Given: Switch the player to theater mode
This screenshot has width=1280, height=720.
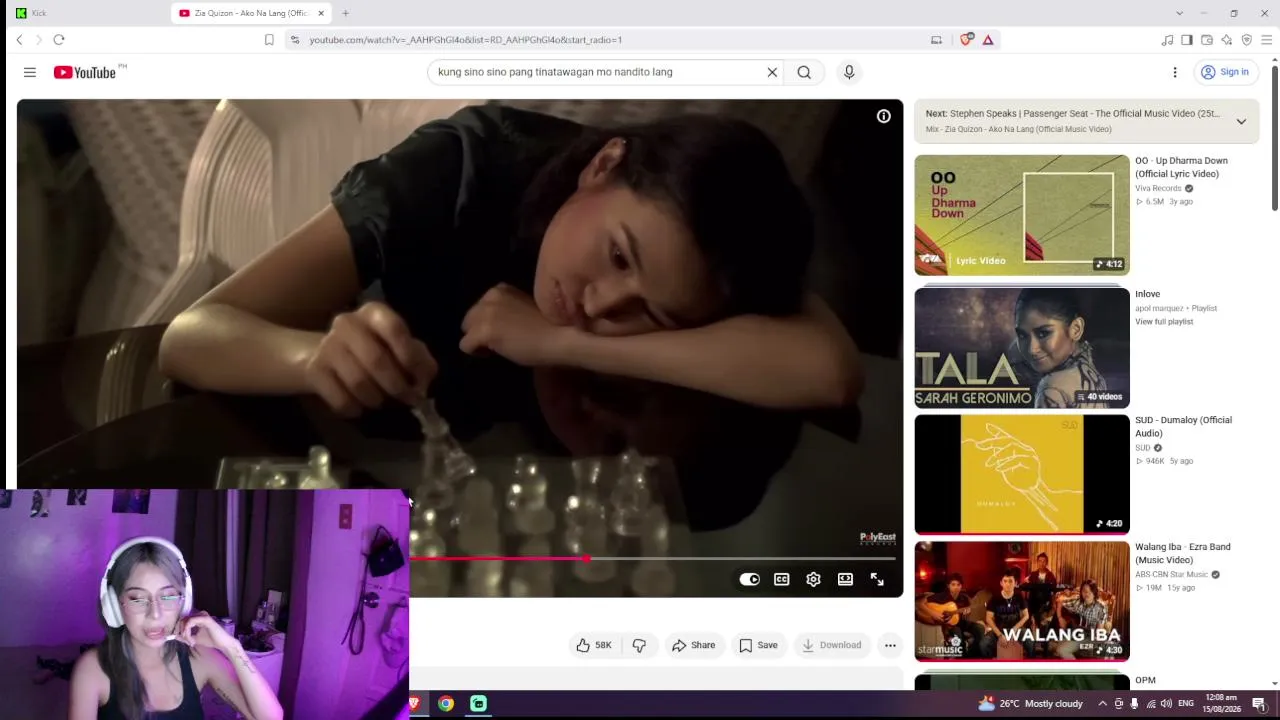Looking at the screenshot, I should [x=846, y=579].
